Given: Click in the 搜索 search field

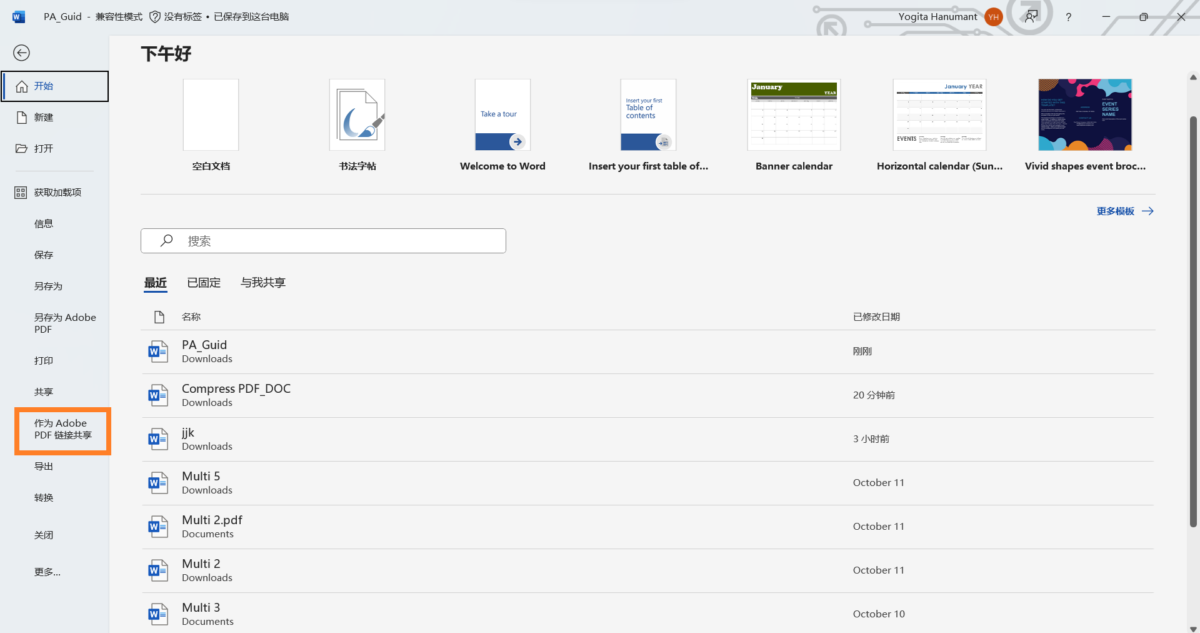Looking at the screenshot, I should pyautogui.click(x=323, y=240).
